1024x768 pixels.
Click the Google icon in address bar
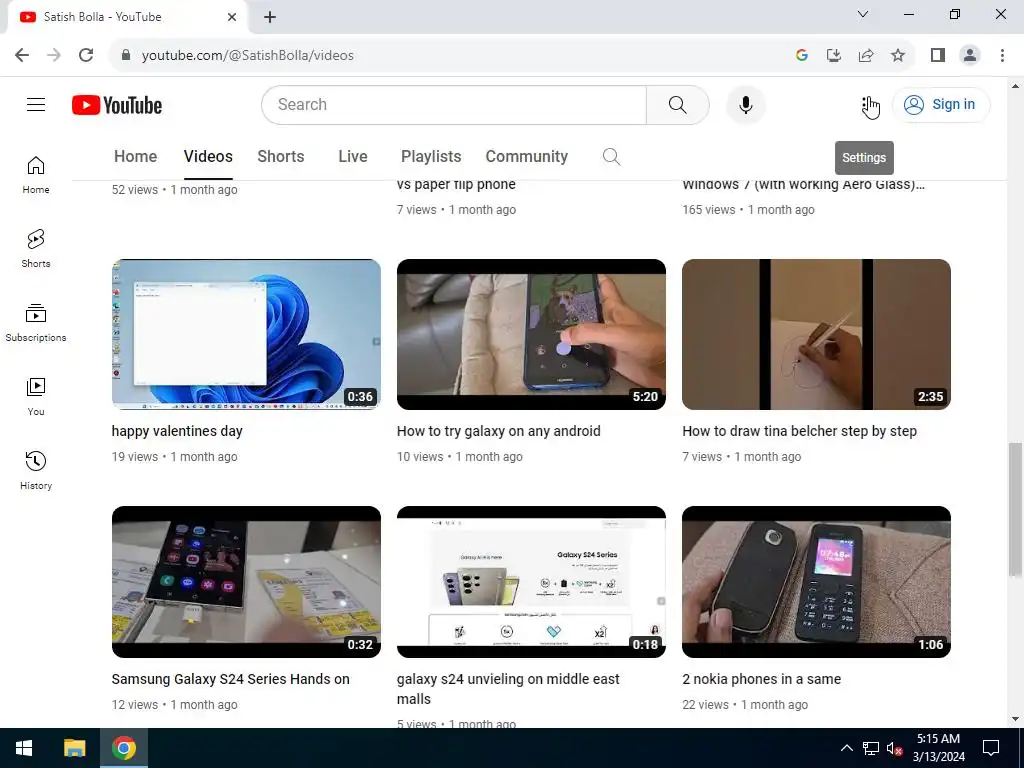[802, 55]
